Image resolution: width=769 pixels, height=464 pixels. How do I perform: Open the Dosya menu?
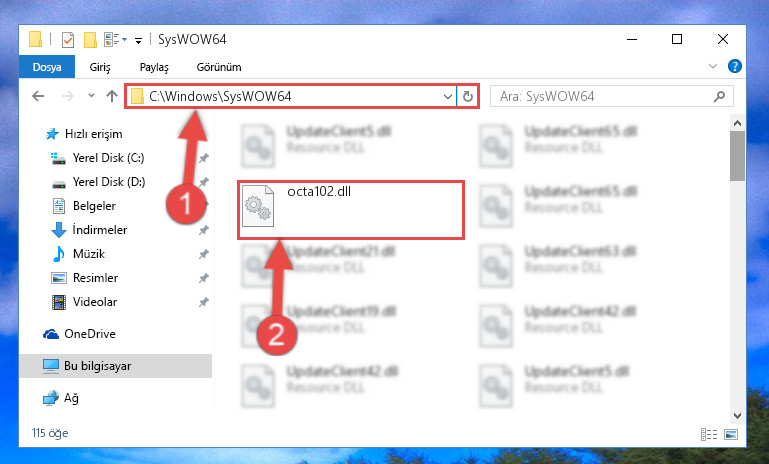[47, 67]
